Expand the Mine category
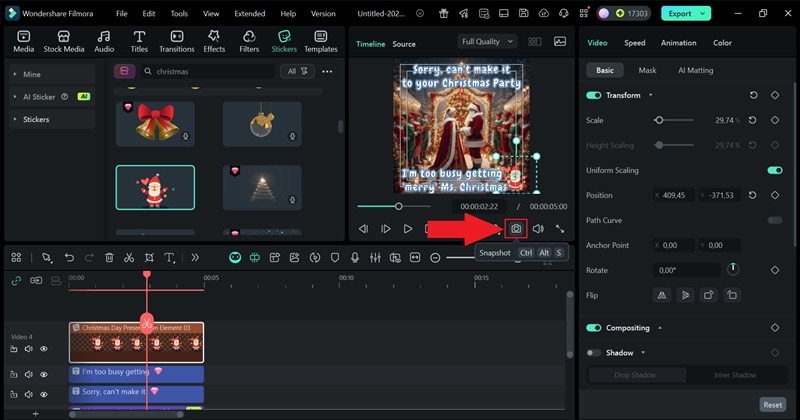 [15, 75]
